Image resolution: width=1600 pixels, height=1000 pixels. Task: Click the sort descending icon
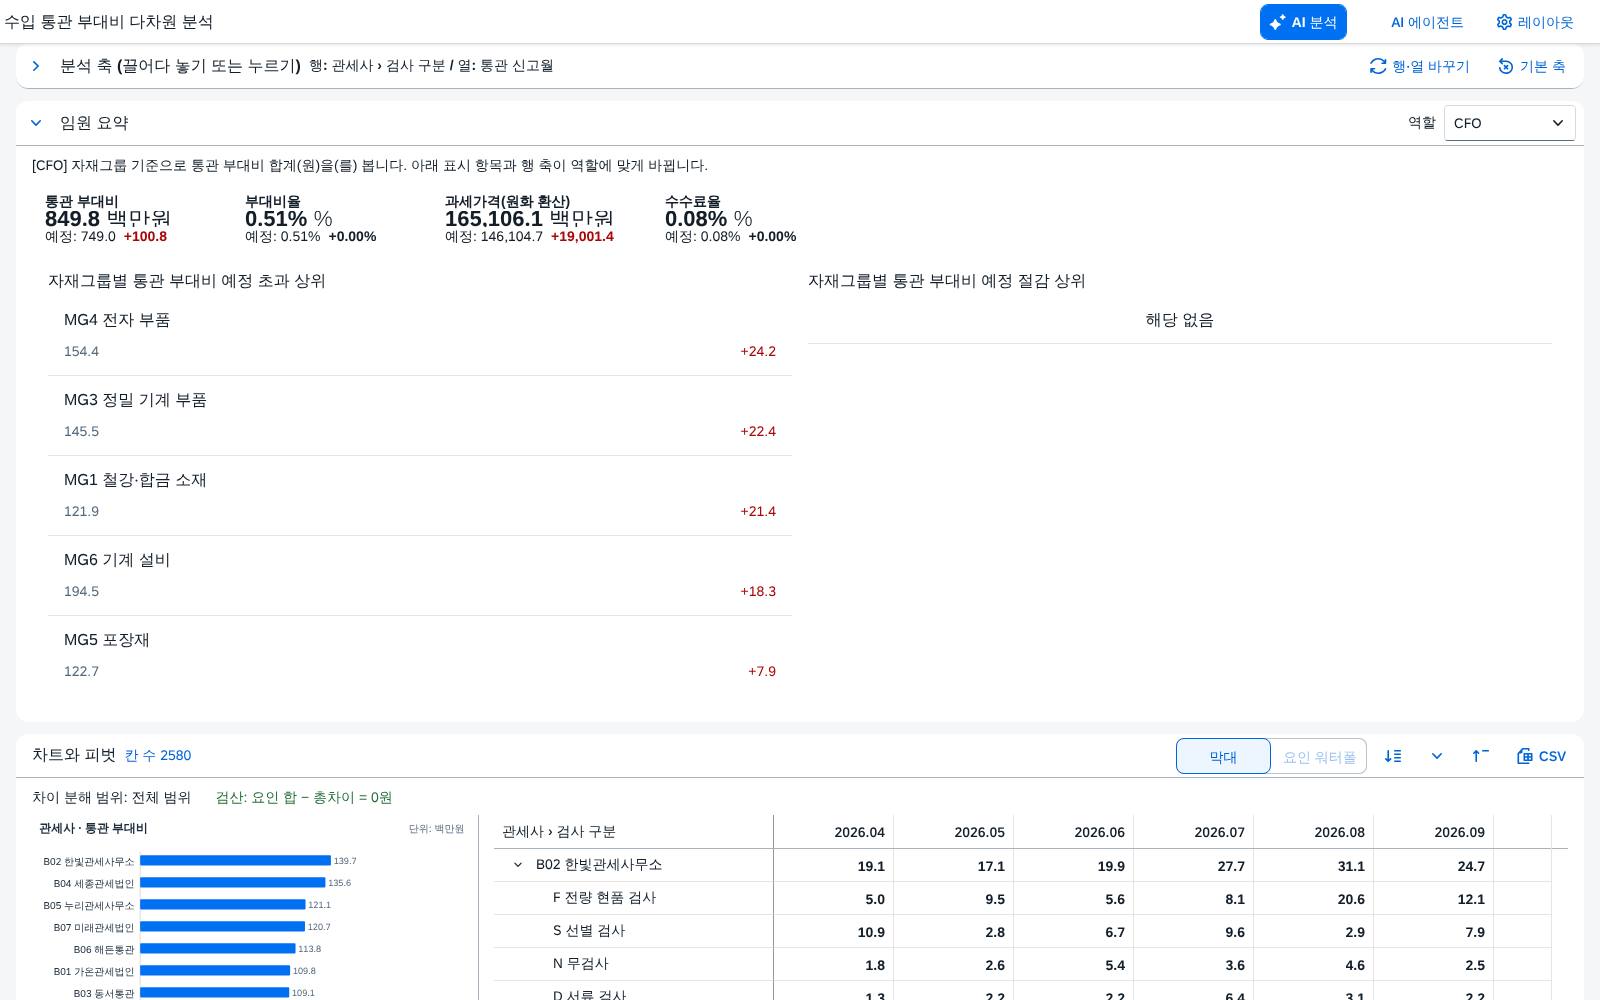1393,756
